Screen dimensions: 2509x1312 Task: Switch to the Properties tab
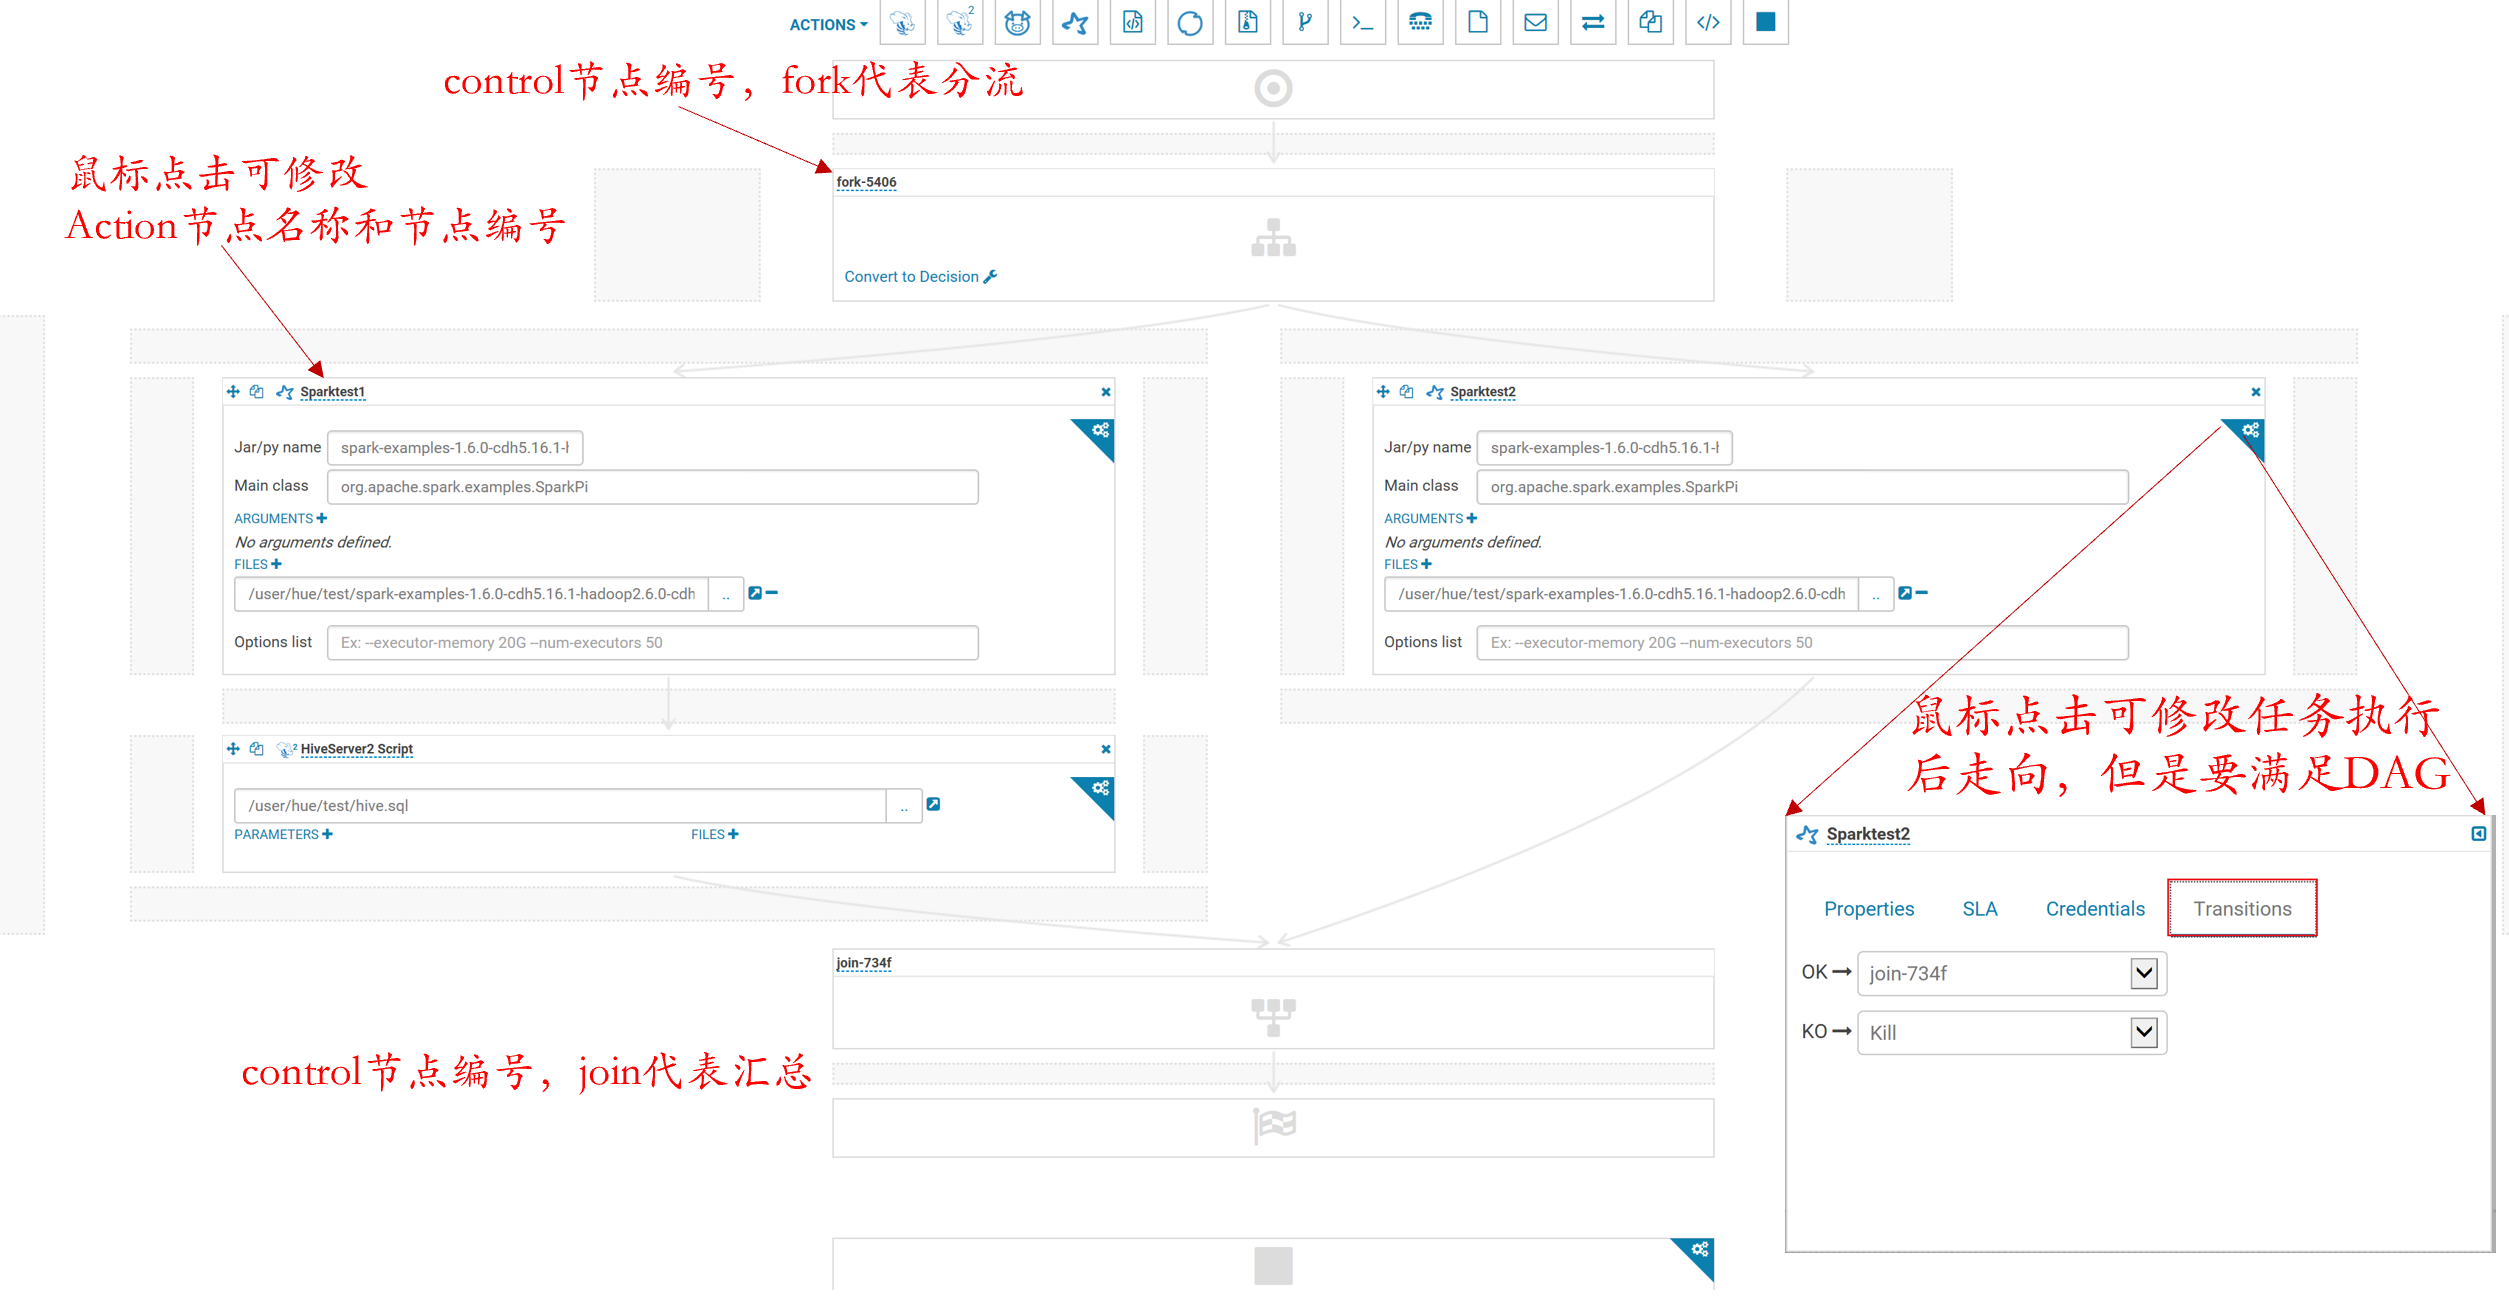(x=1868, y=909)
